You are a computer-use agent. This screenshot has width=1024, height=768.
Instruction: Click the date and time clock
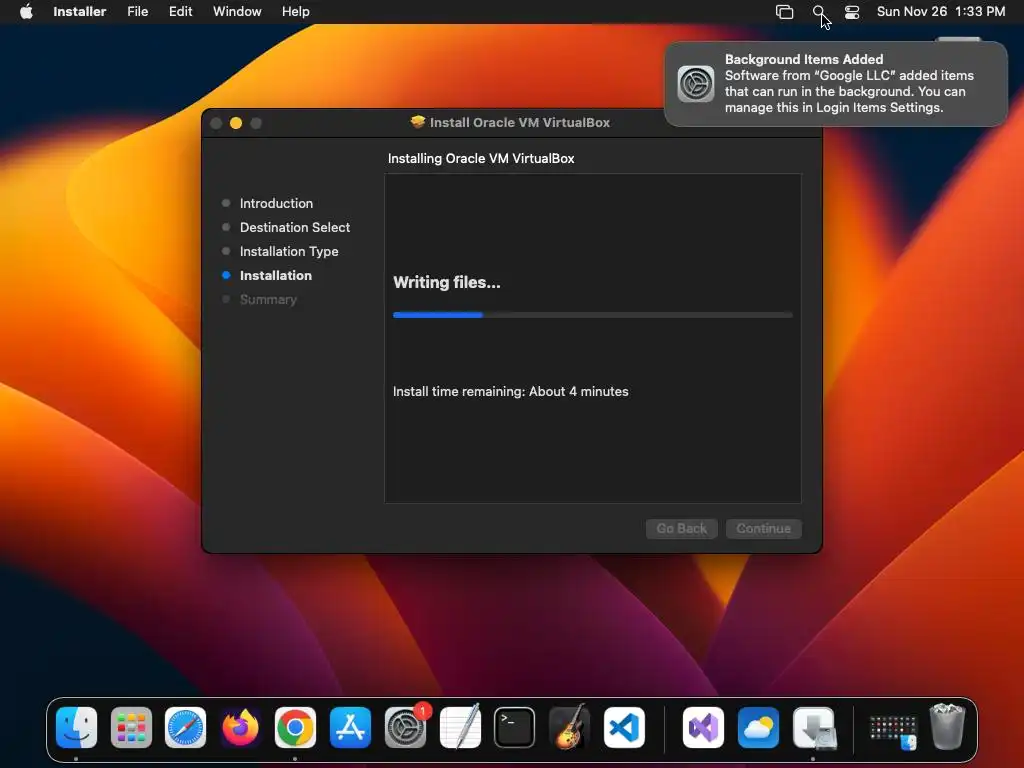(x=941, y=12)
